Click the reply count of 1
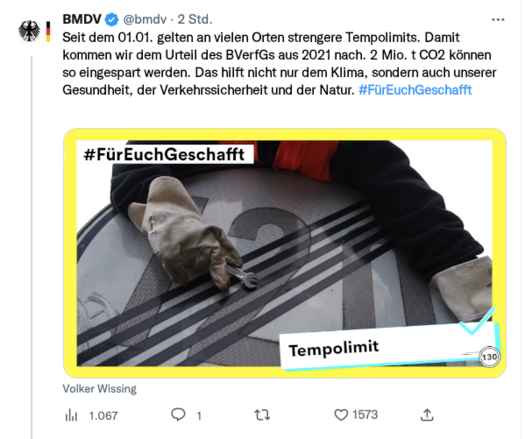This screenshot has width=525, height=439. pos(199,416)
